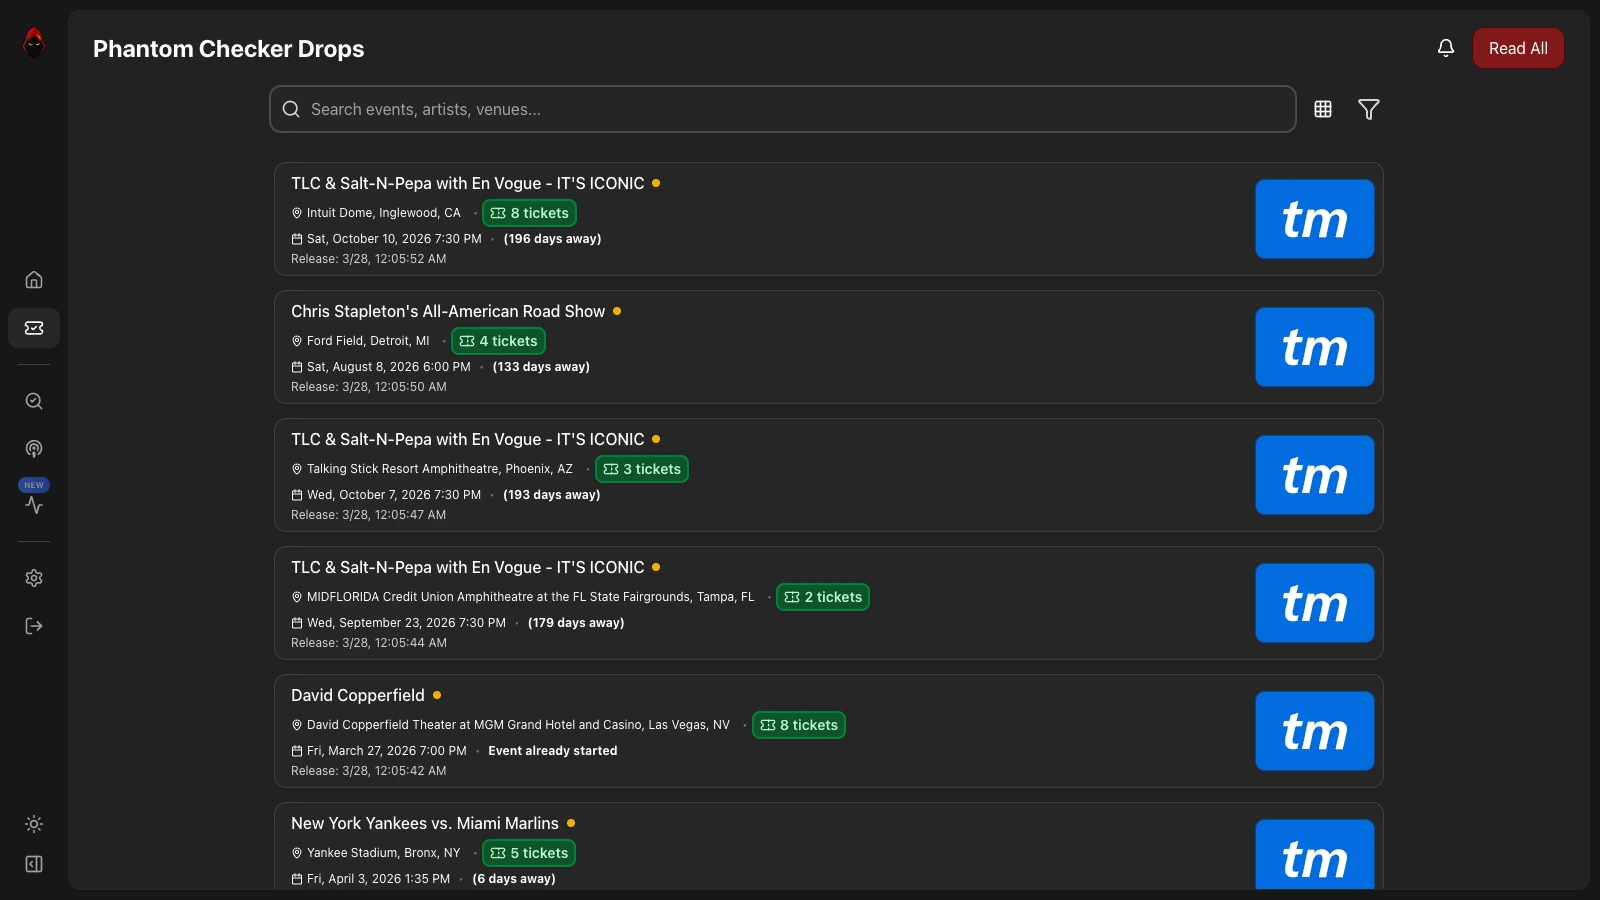
Task: Click '(133 days away)' label
Action: pos(541,367)
